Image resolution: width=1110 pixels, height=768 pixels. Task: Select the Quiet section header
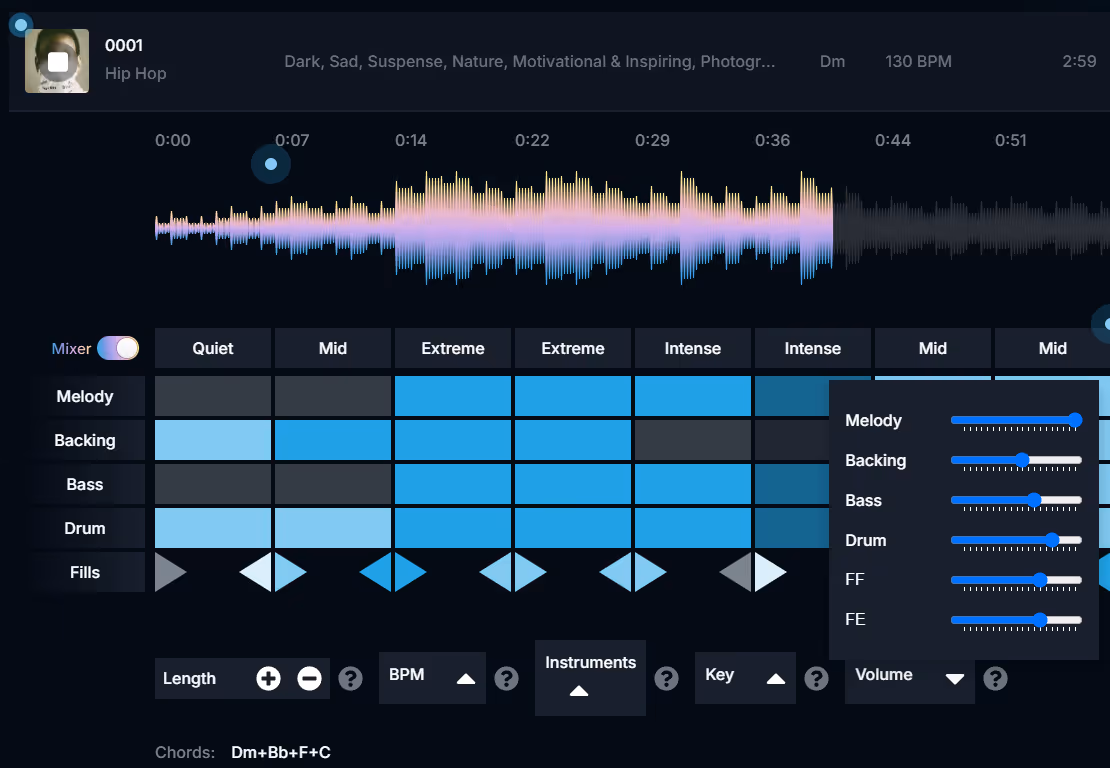pos(212,348)
